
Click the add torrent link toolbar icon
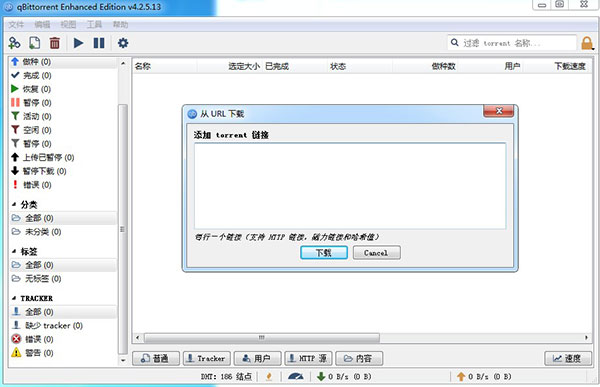coord(14,43)
